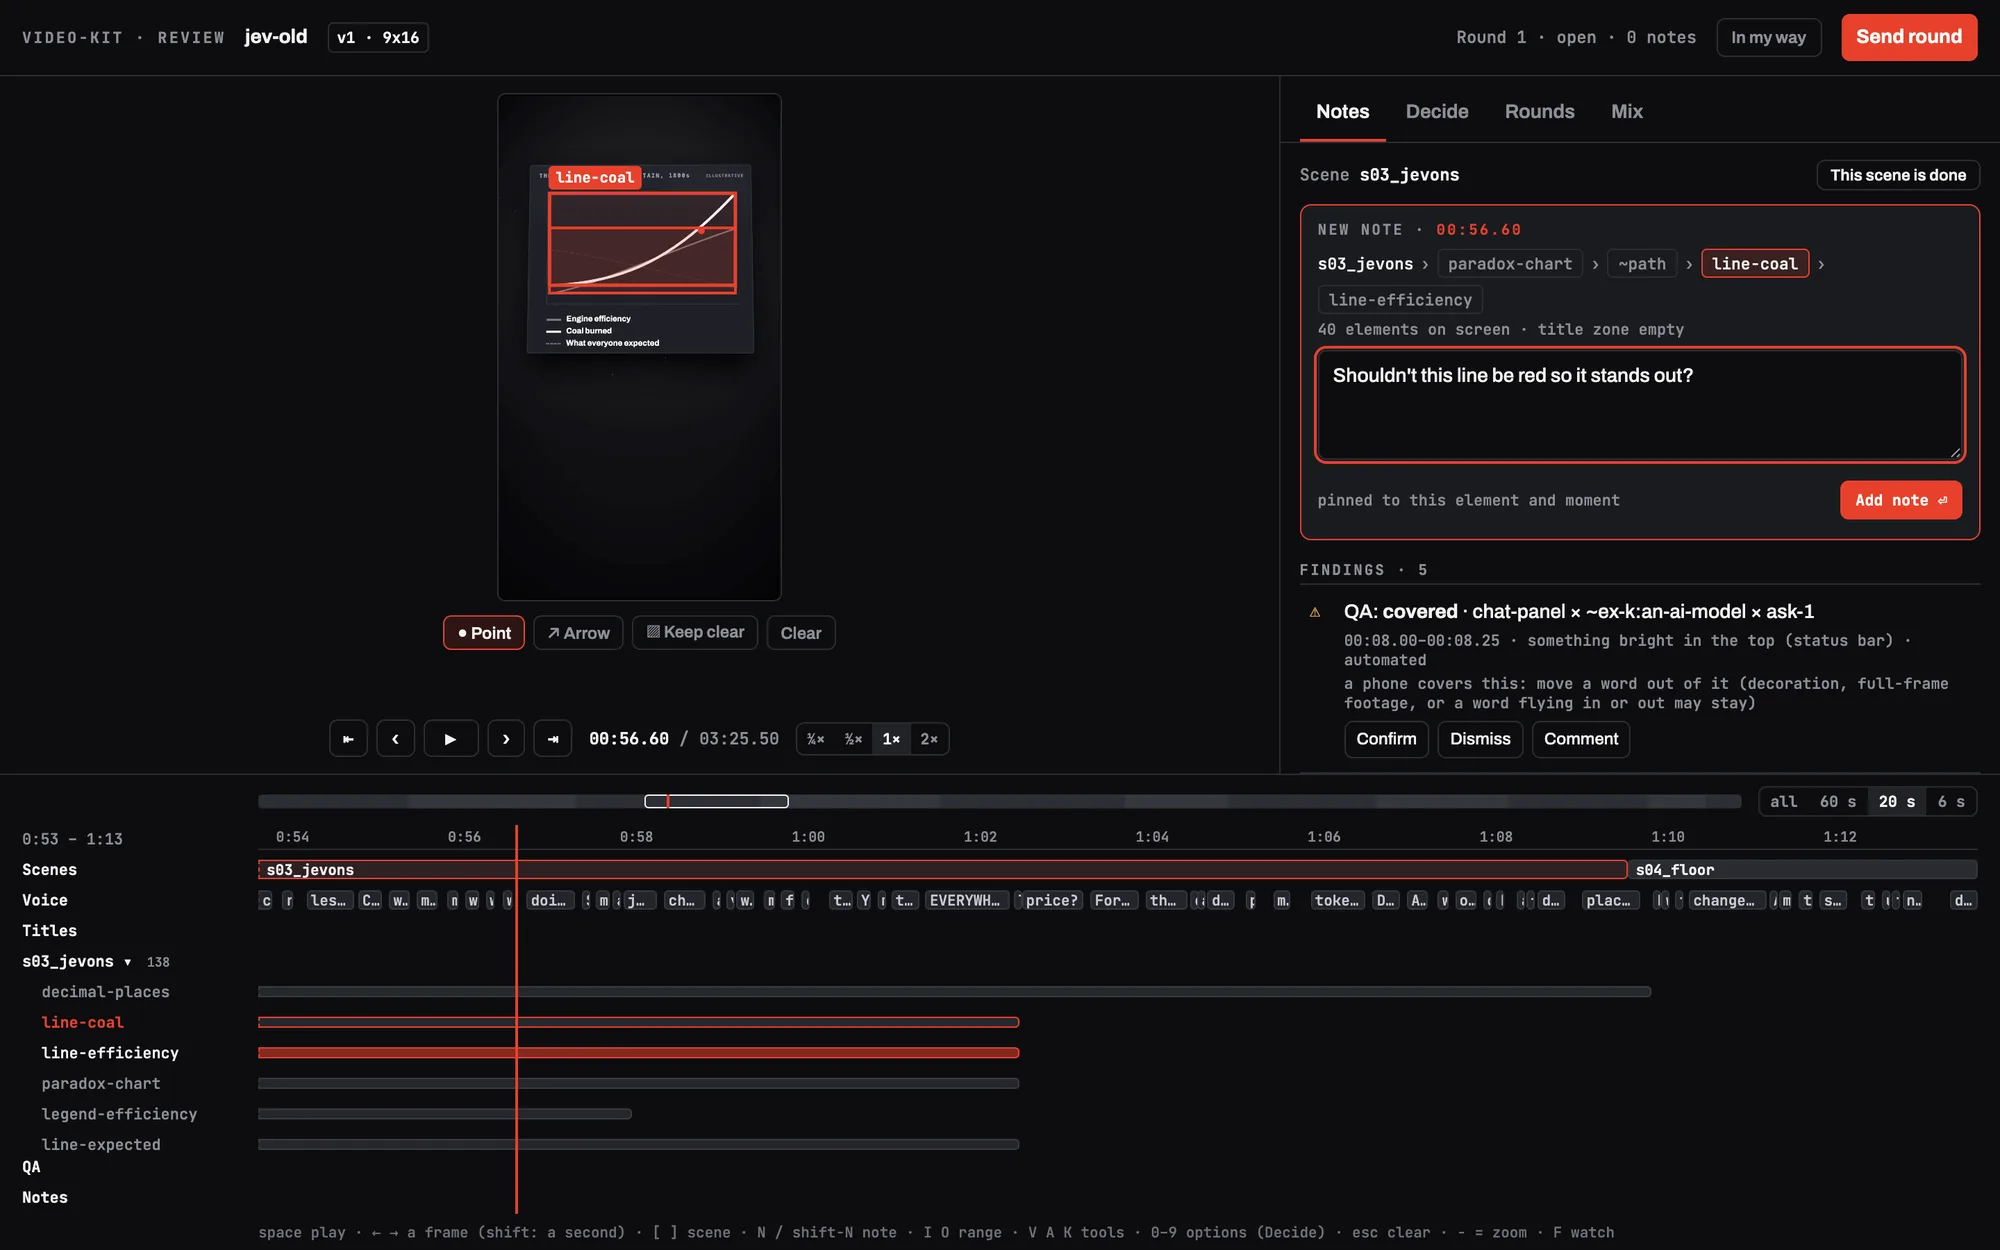Confirm the QA covered finding

tap(1385, 739)
